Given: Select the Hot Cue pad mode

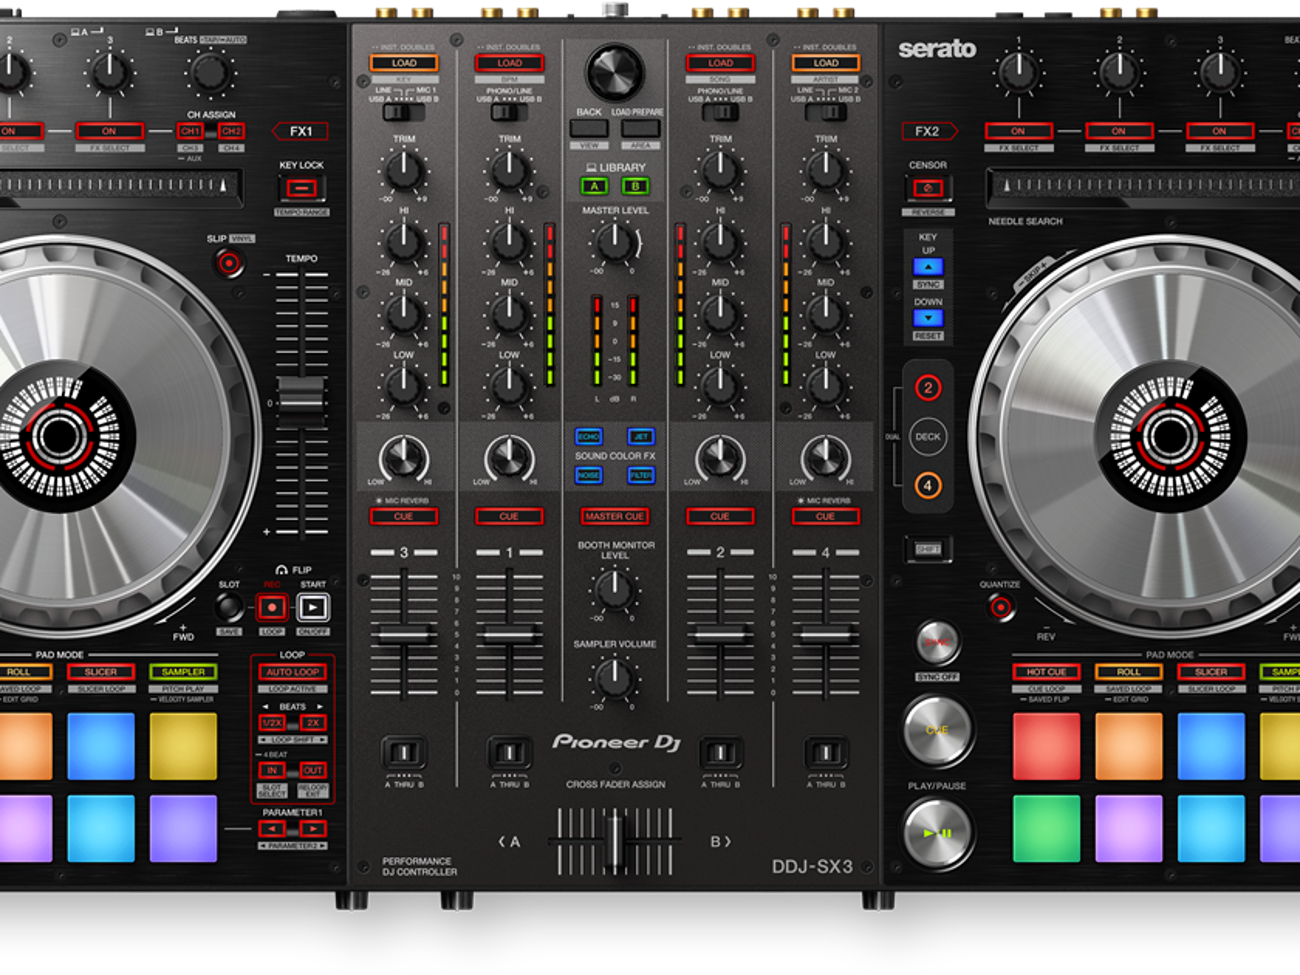Looking at the screenshot, I should pyautogui.click(x=1046, y=672).
